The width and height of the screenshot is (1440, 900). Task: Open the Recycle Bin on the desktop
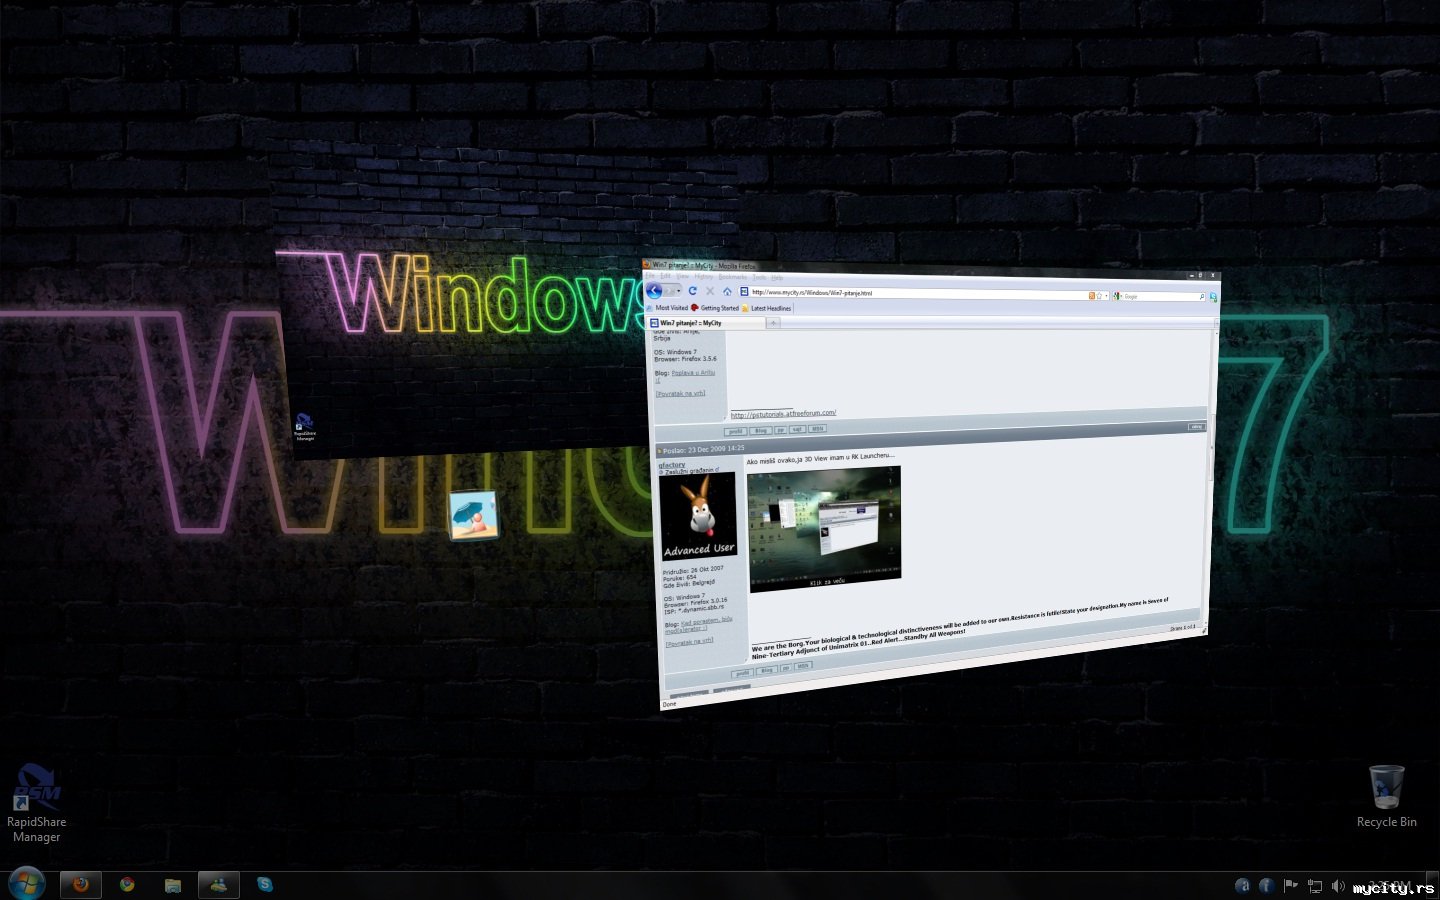(x=1386, y=797)
